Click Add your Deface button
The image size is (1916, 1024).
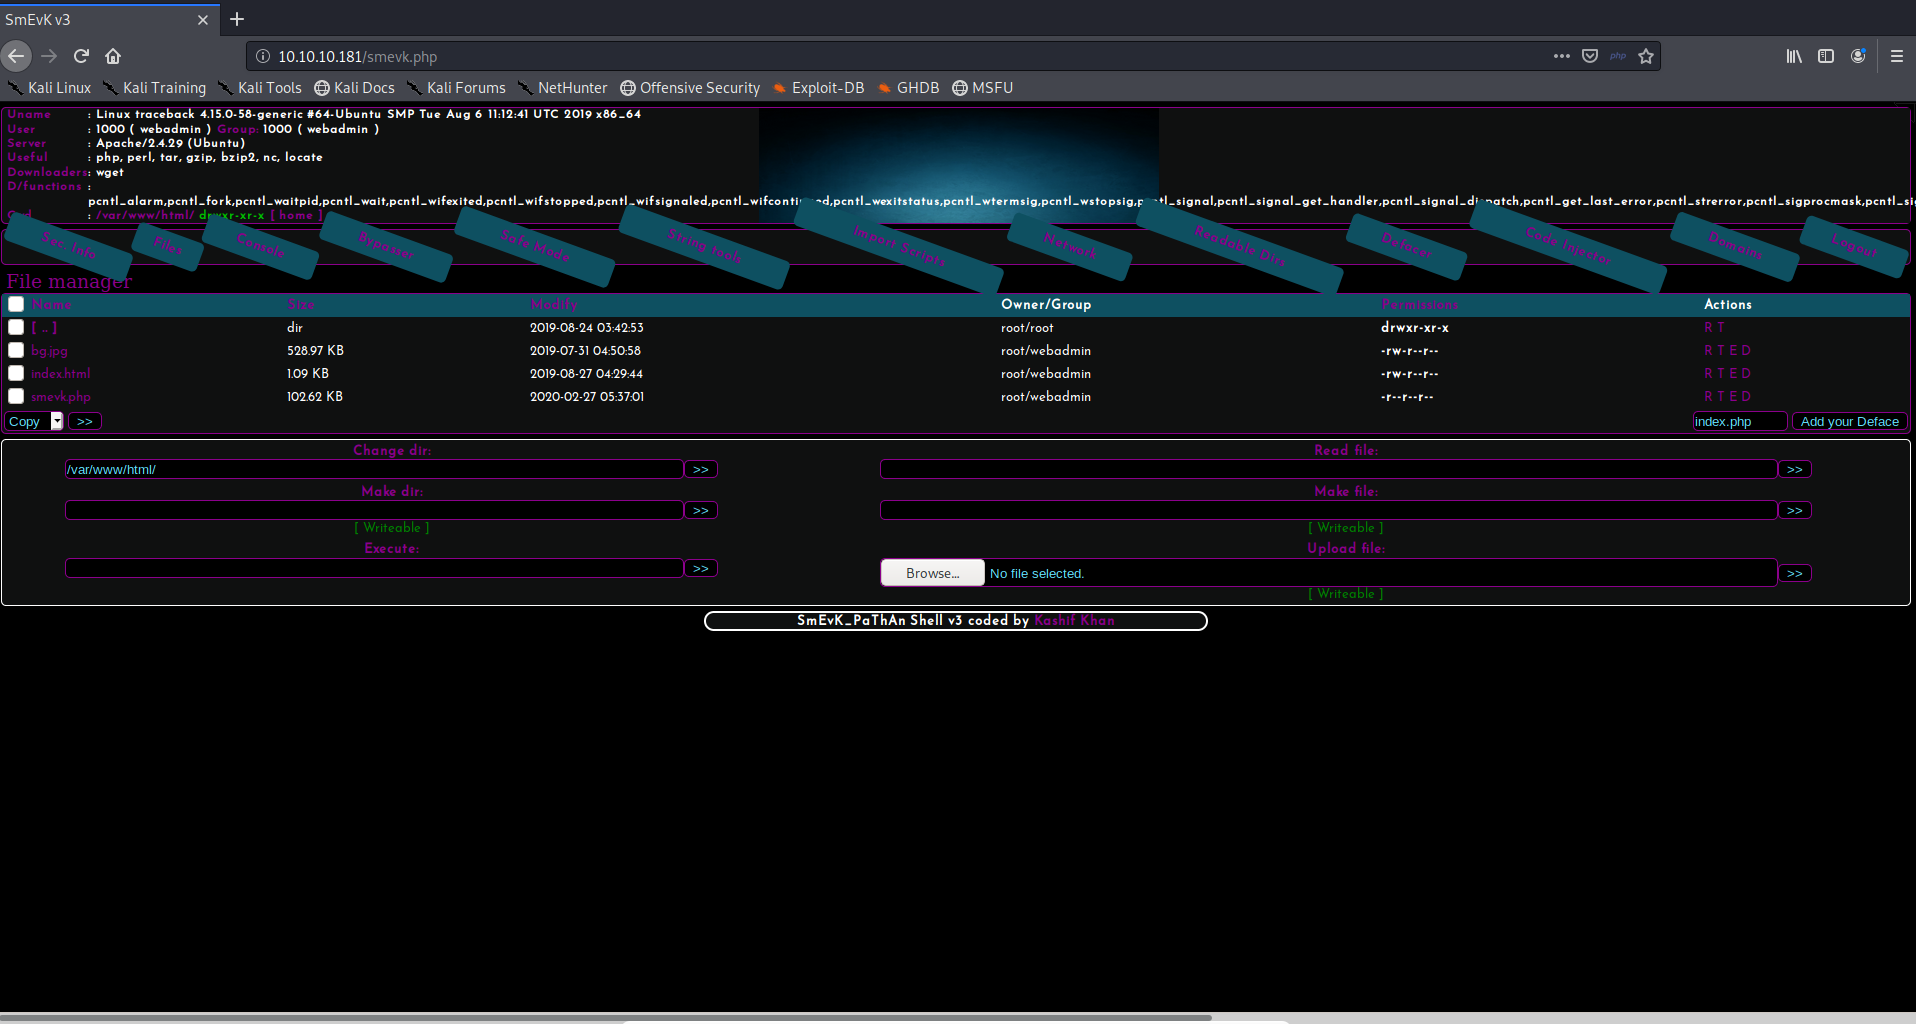click(1849, 421)
